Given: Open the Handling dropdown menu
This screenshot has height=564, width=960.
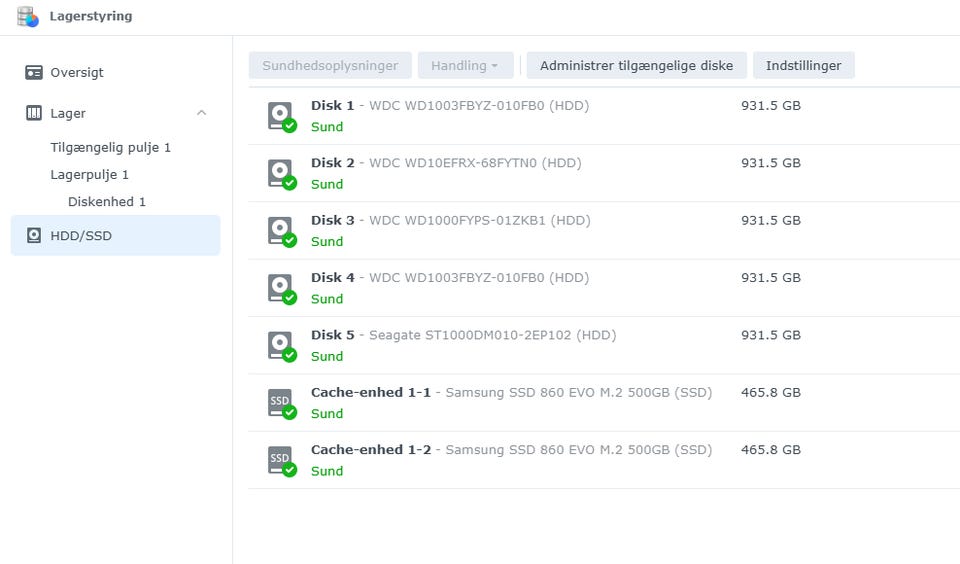Looking at the screenshot, I should (465, 66).
